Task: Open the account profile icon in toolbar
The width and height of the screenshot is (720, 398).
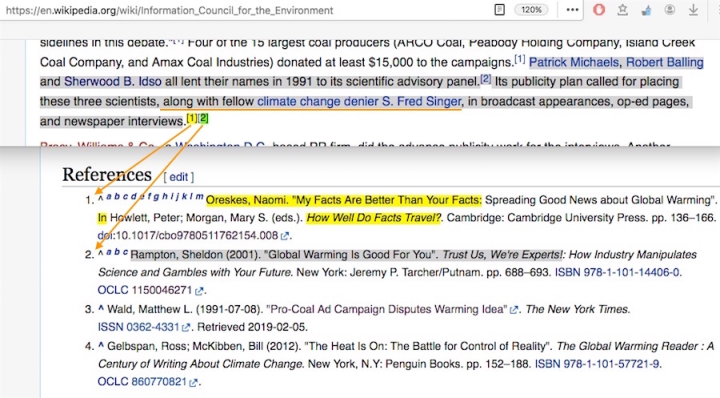Action: (x=669, y=10)
